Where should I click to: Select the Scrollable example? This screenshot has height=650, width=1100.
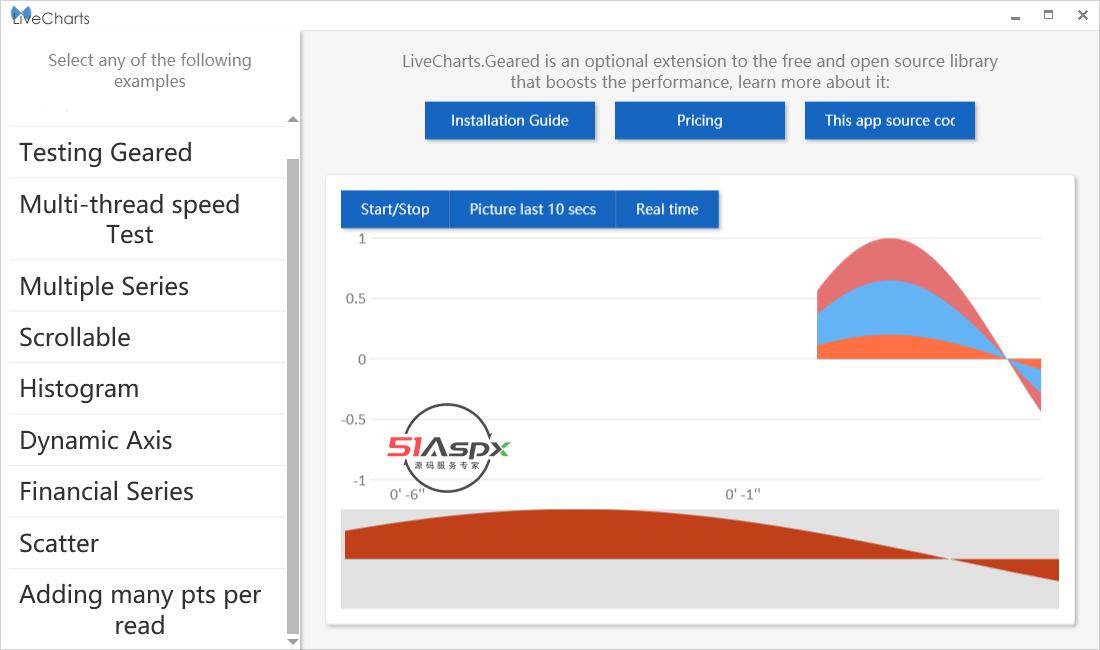[147, 337]
